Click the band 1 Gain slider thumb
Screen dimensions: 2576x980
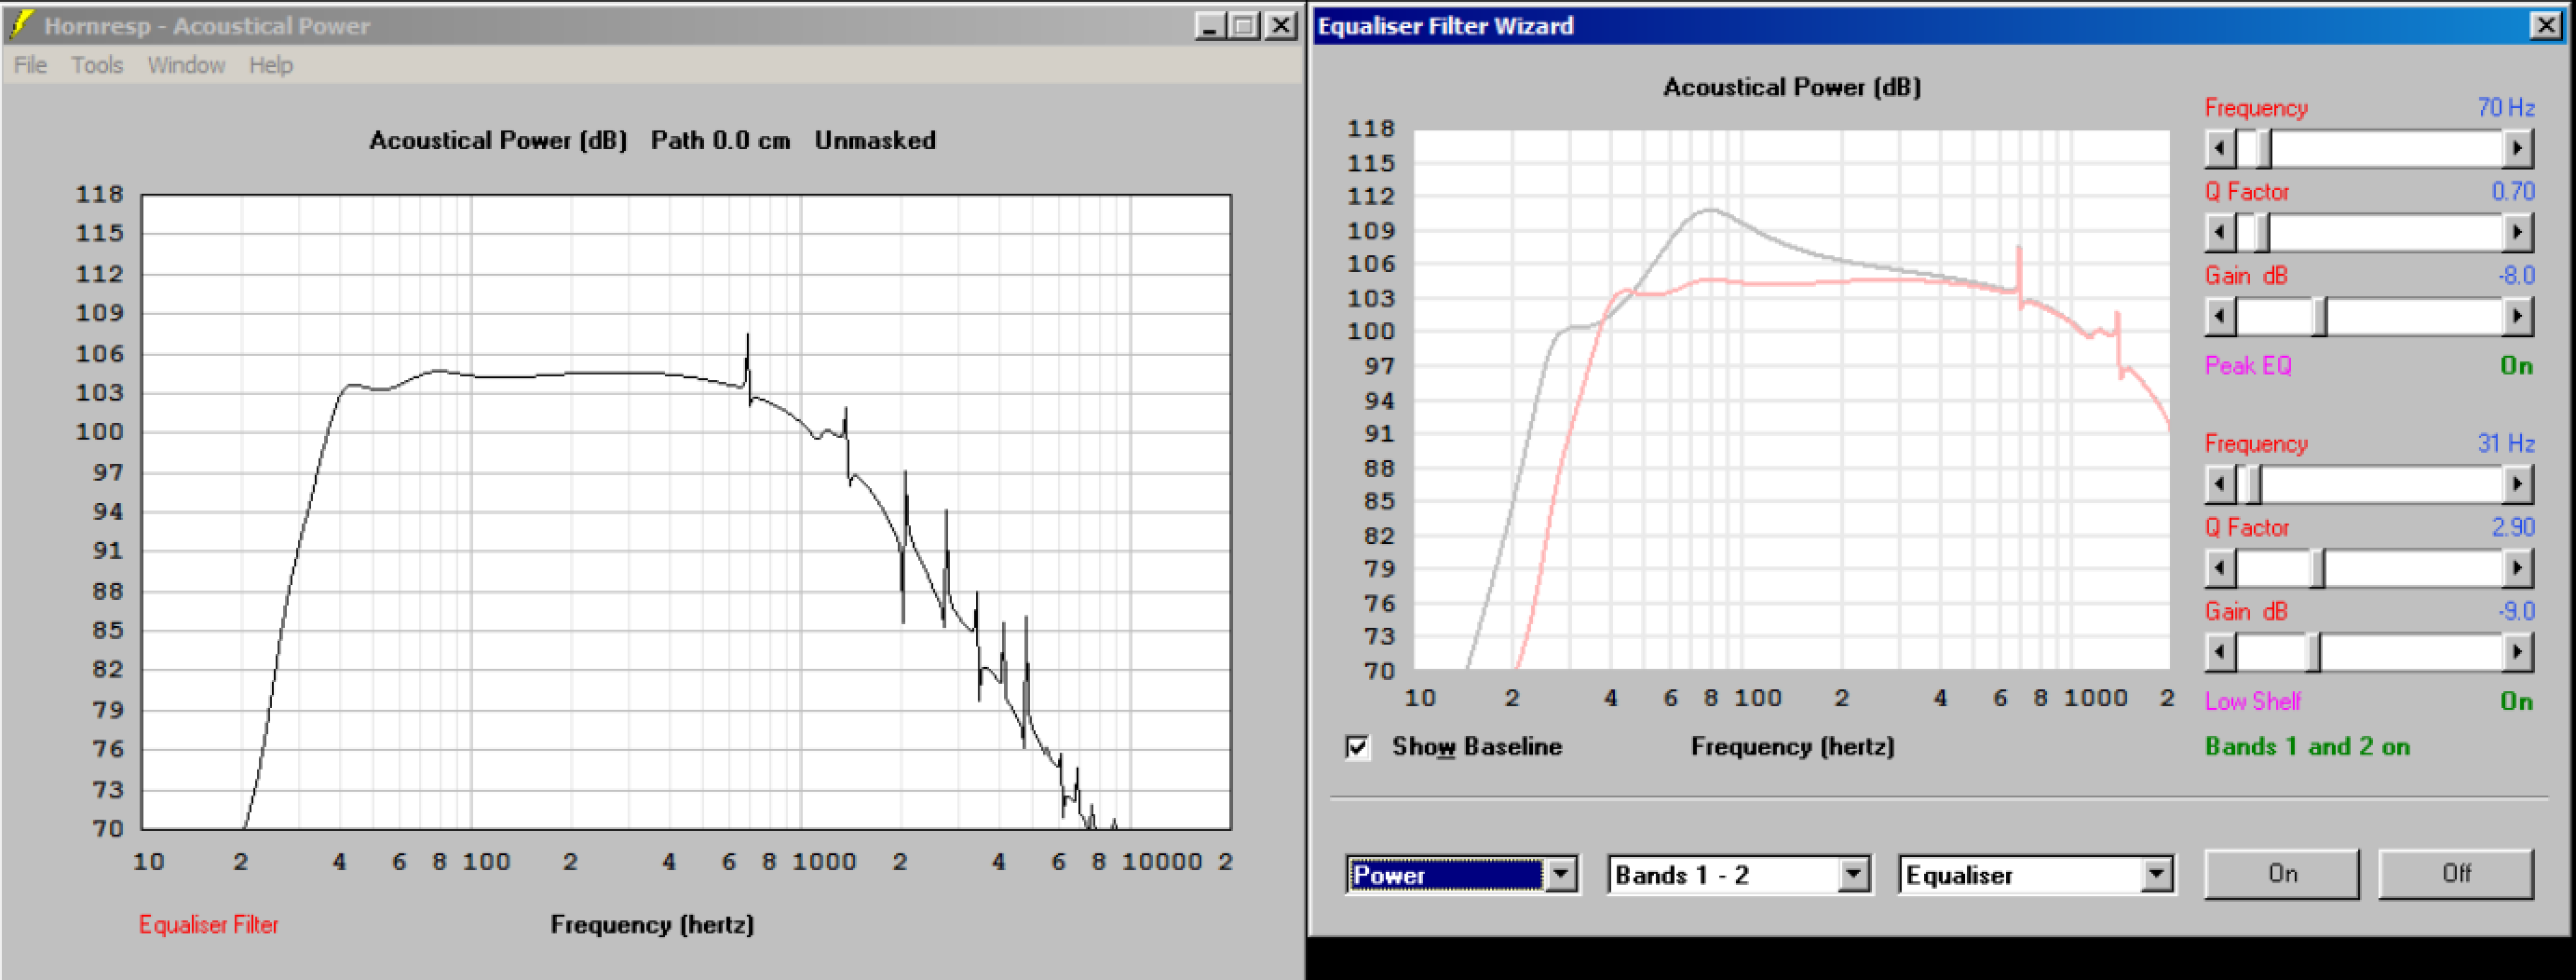point(2319,317)
